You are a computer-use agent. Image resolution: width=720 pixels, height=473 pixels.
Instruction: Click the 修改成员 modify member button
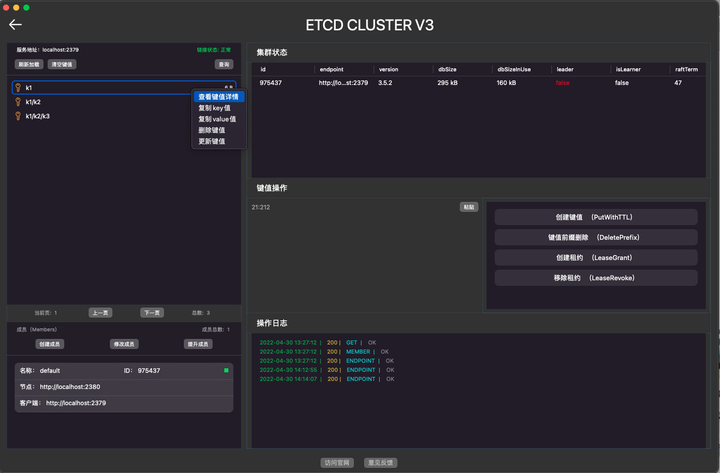124,344
